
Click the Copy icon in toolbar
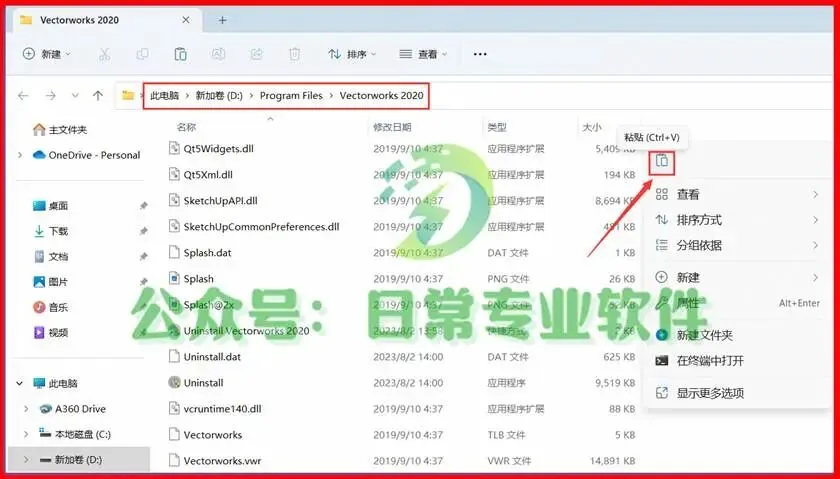click(142, 54)
